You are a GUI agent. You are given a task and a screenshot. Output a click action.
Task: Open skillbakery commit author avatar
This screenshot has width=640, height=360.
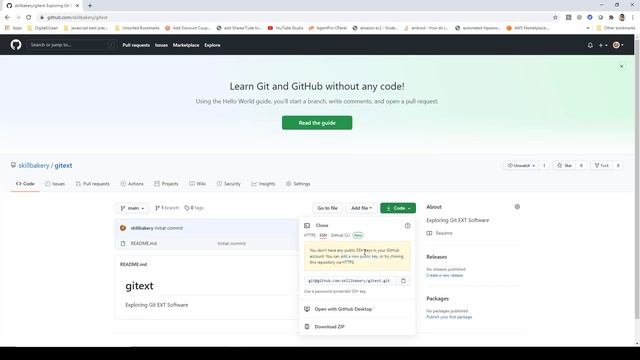tap(123, 228)
